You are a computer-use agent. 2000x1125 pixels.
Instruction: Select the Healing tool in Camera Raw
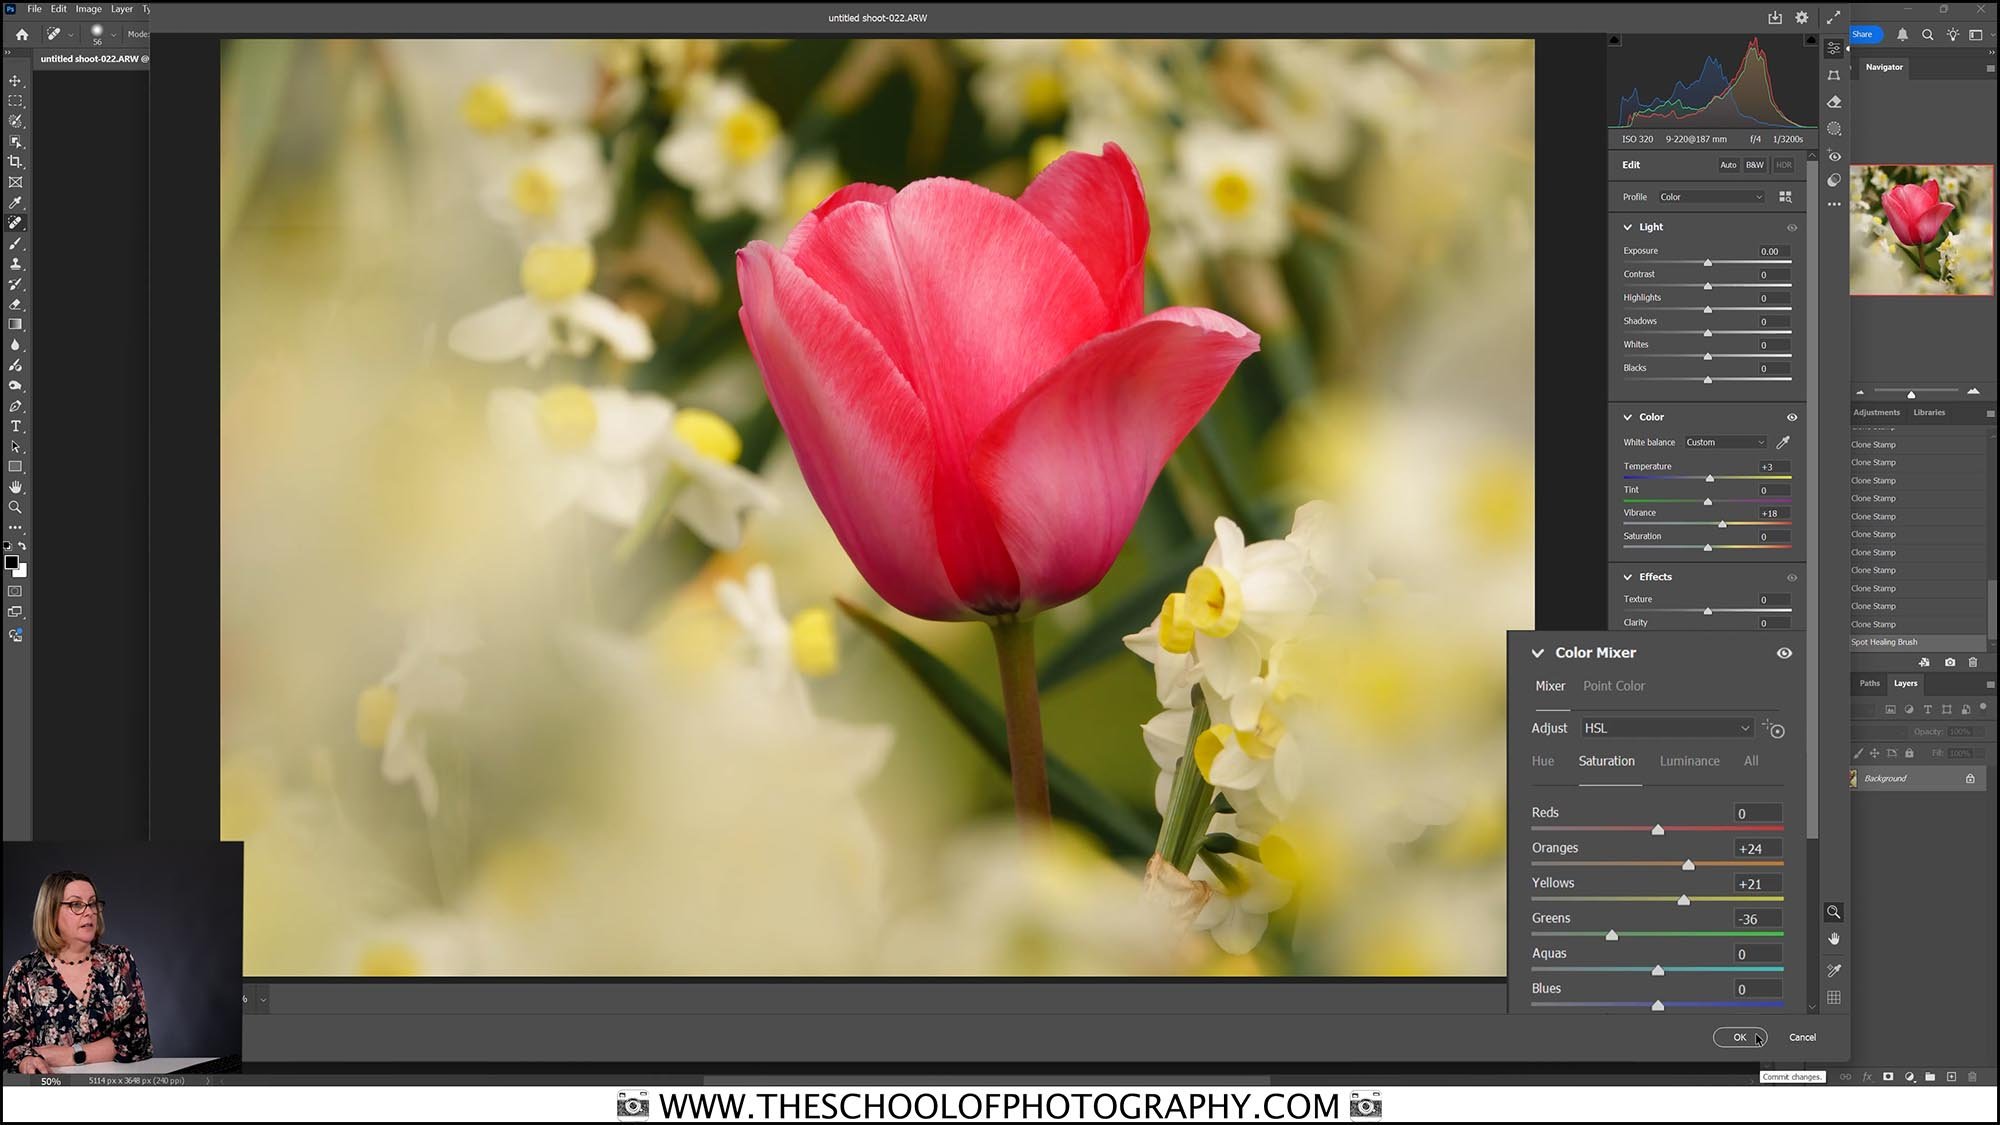1834,102
